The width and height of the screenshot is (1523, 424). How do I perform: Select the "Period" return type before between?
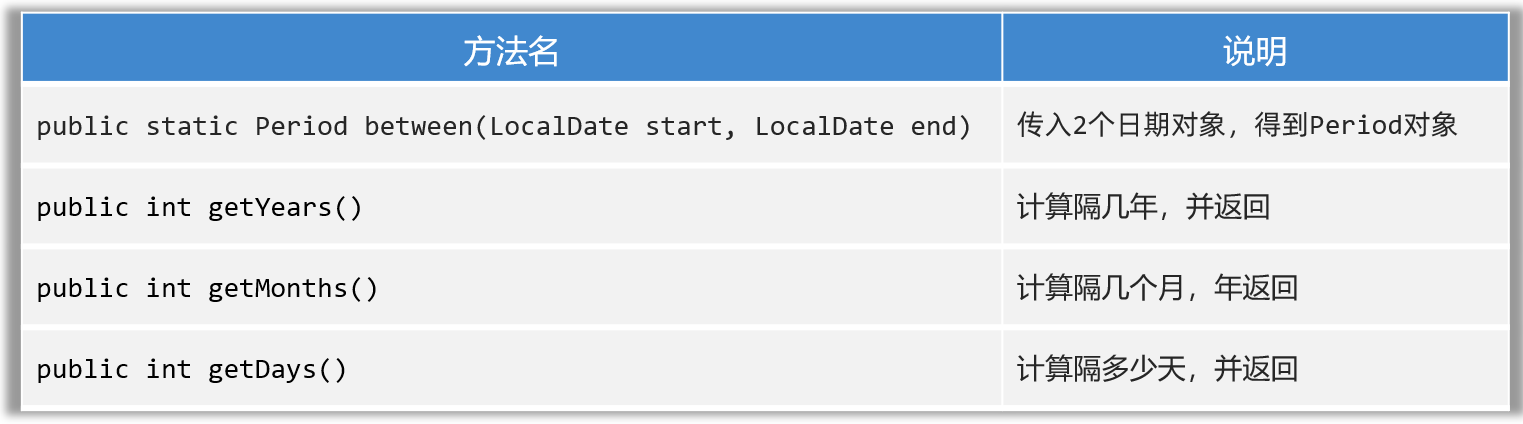pyautogui.click(x=301, y=127)
